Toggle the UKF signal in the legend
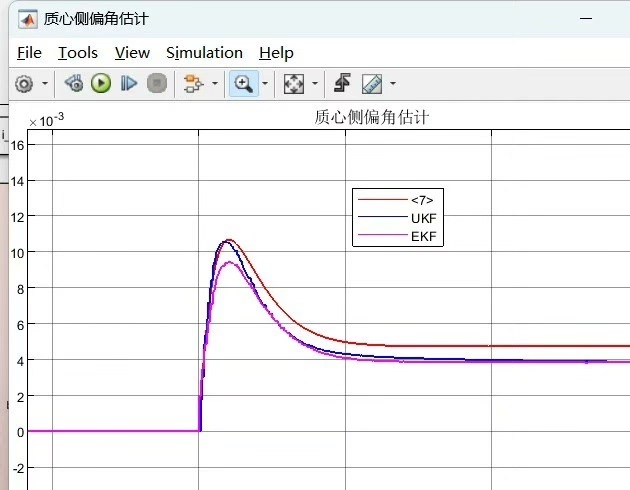The height and width of the screenshot is (490, 630). point(423,218)
